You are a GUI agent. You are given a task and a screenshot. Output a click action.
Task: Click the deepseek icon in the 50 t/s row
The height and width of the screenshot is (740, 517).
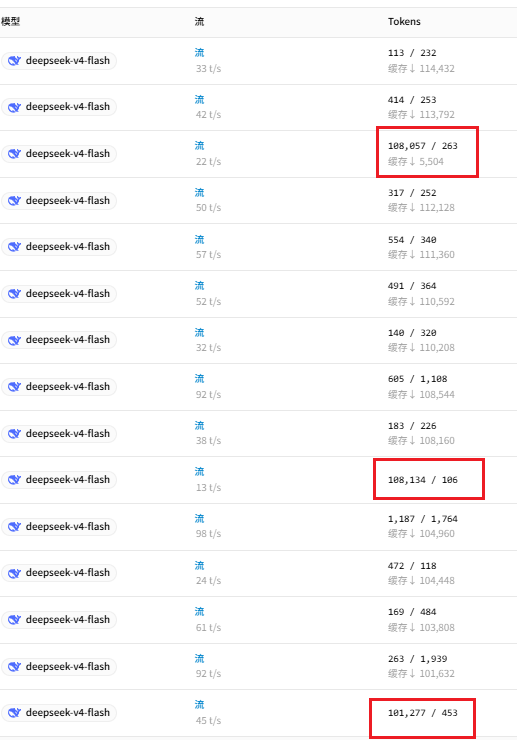pyautogui.click(x=15, y=201)
